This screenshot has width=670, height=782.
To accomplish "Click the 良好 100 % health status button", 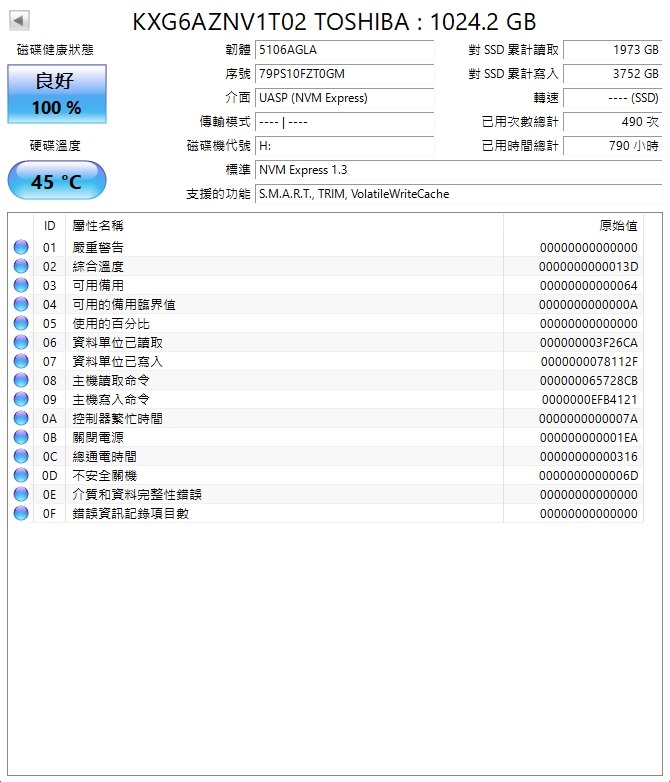I will 57,94.
